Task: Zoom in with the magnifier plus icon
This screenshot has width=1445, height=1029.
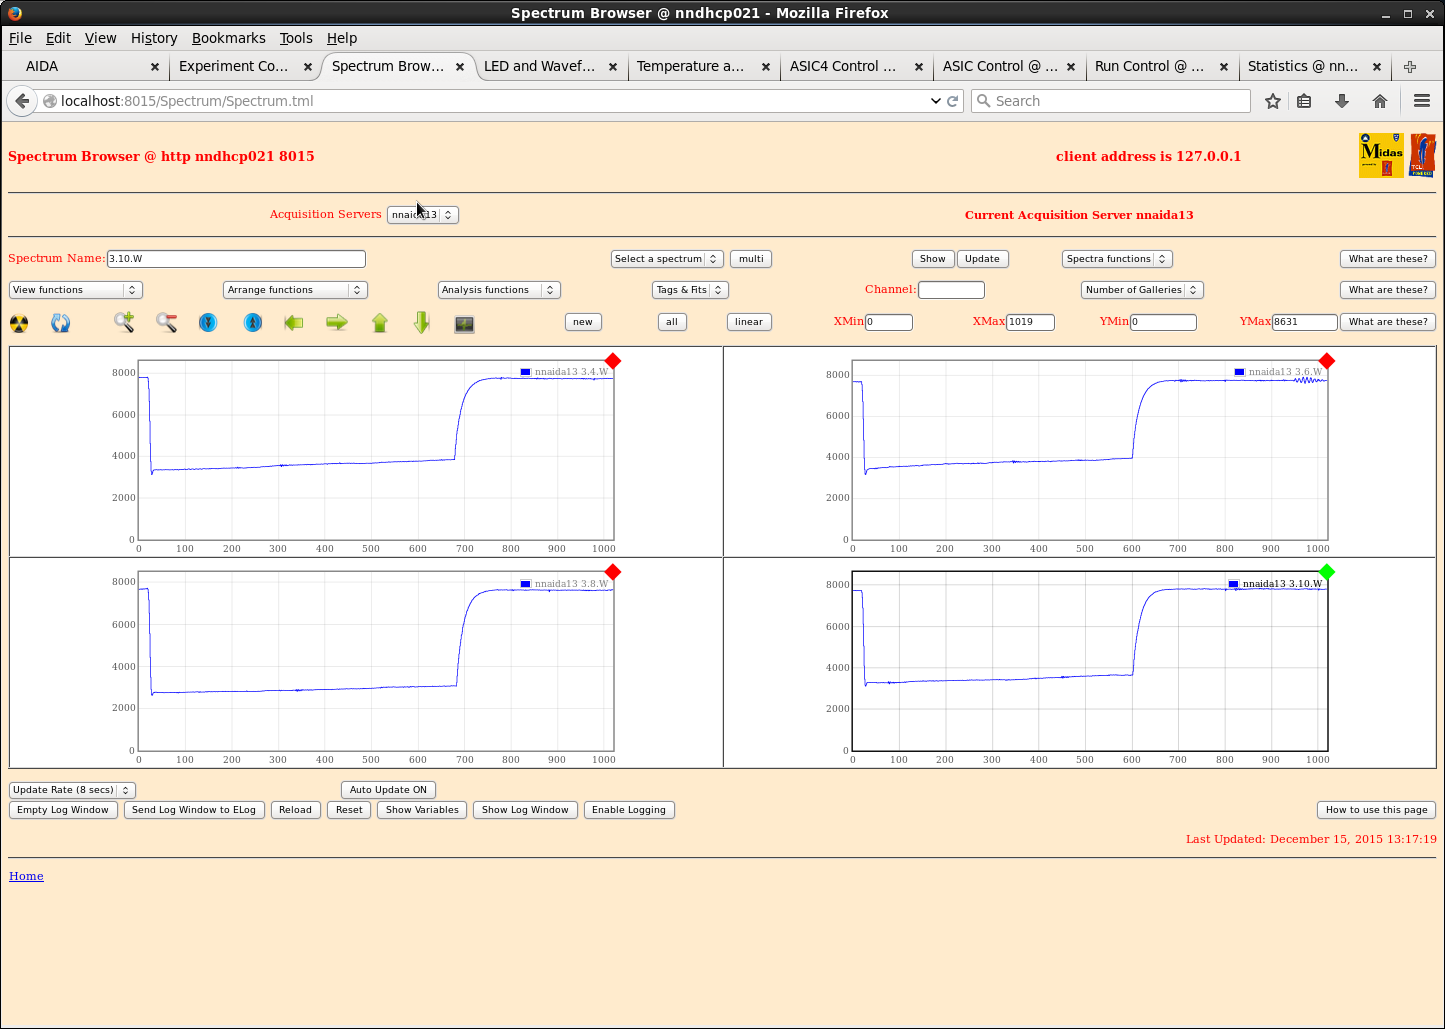Action: [124, 322]
